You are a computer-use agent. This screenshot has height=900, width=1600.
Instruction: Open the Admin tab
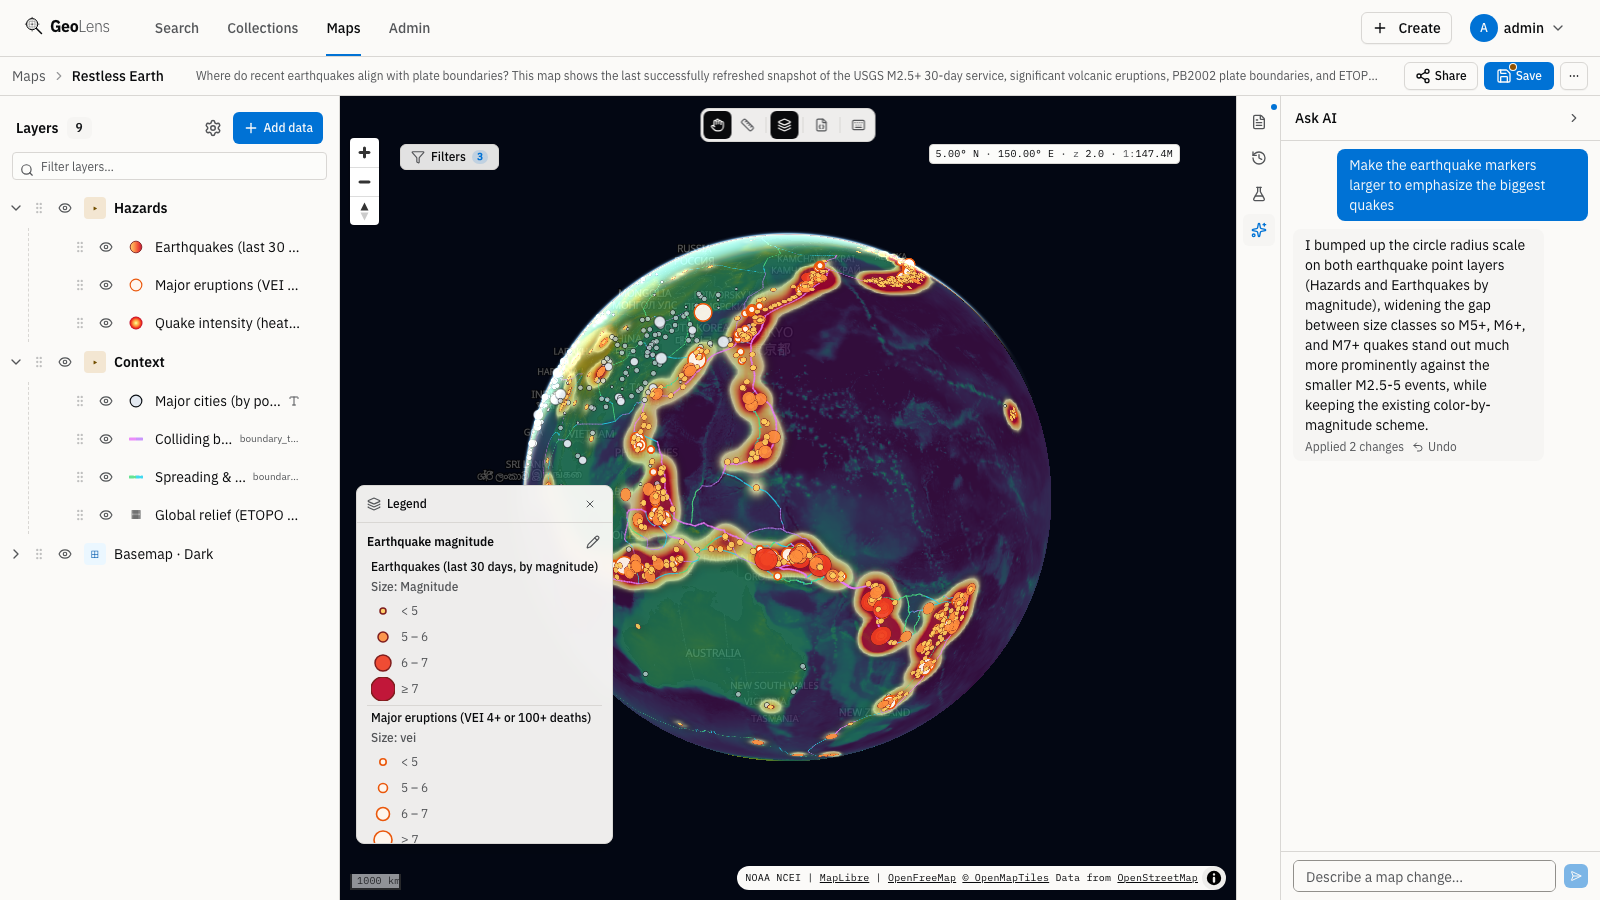(x=409, y=28)
